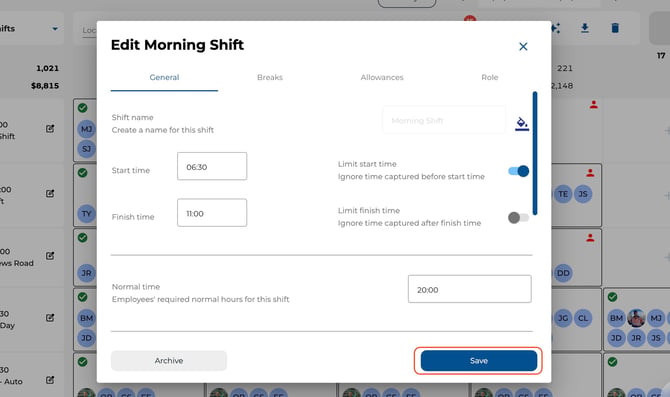This screenshot has height=397, width=670.
Task: Click the red person icon above TE avatar
Action: coord(590,173)
